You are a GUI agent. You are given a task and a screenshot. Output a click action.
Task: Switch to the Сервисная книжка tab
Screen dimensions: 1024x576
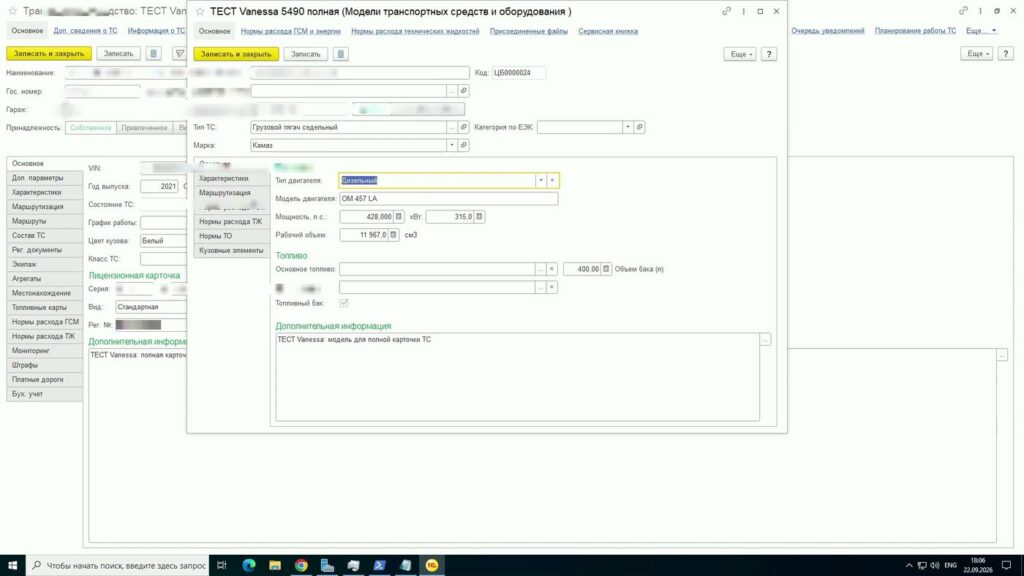pos(608,31)
